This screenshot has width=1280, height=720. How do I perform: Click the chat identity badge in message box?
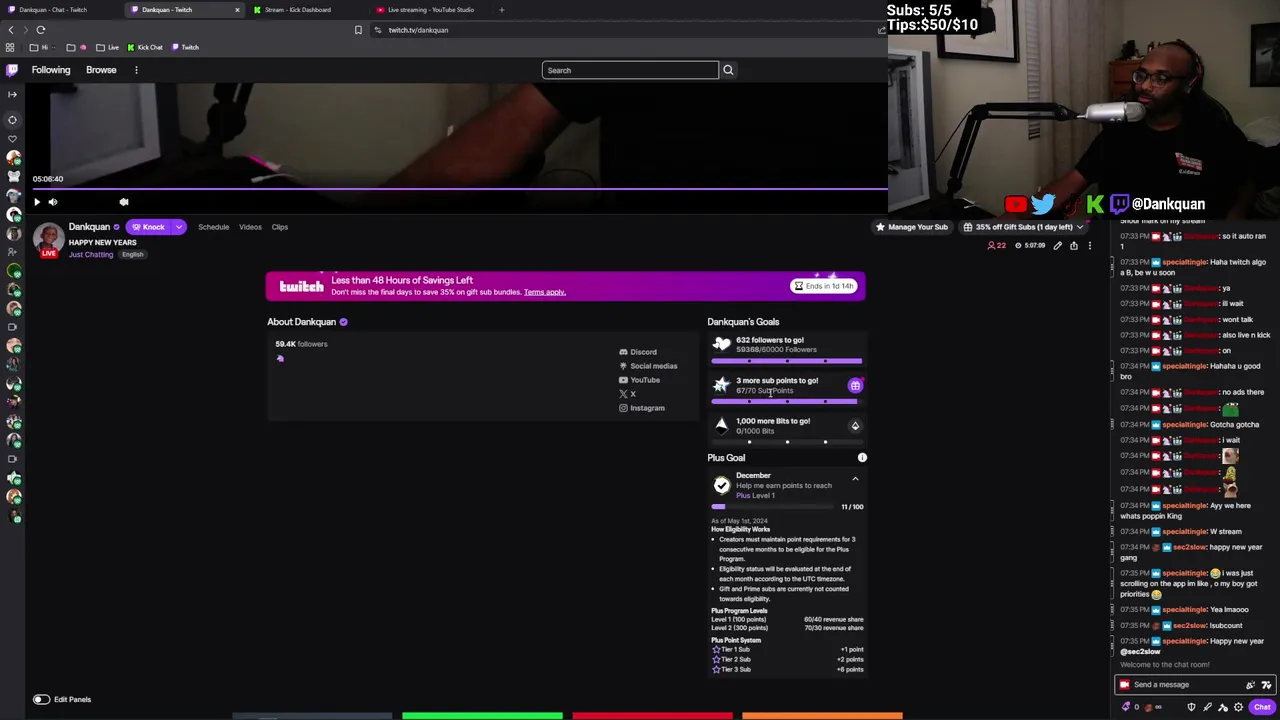coord(1125,685)
